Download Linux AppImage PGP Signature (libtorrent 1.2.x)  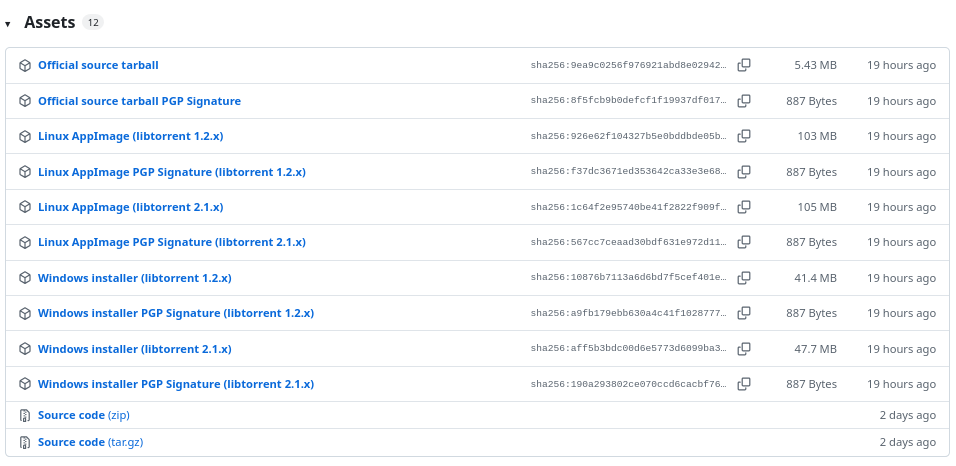click(x=172, y=172)
